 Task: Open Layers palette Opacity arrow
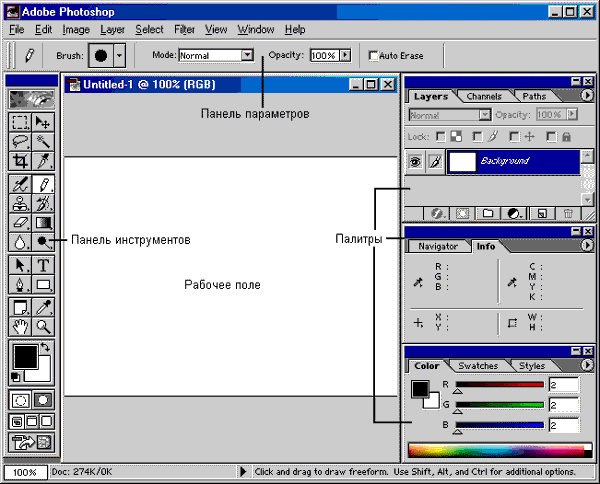click(572, 114)
